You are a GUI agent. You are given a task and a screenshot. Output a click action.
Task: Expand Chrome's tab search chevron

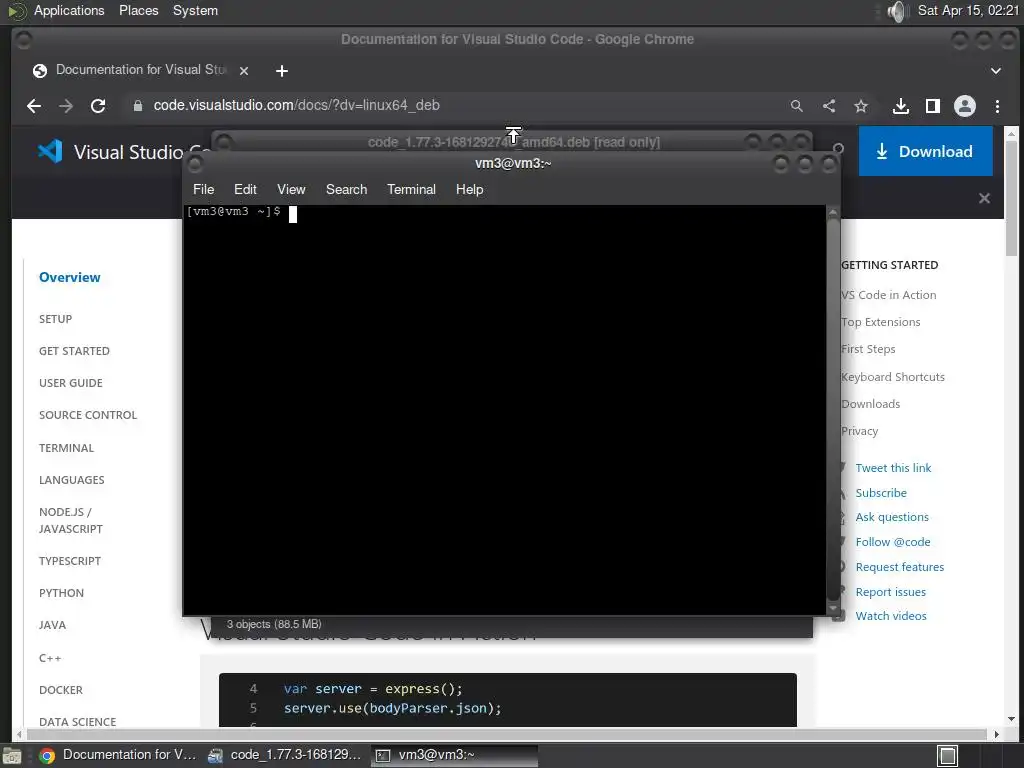995,71
